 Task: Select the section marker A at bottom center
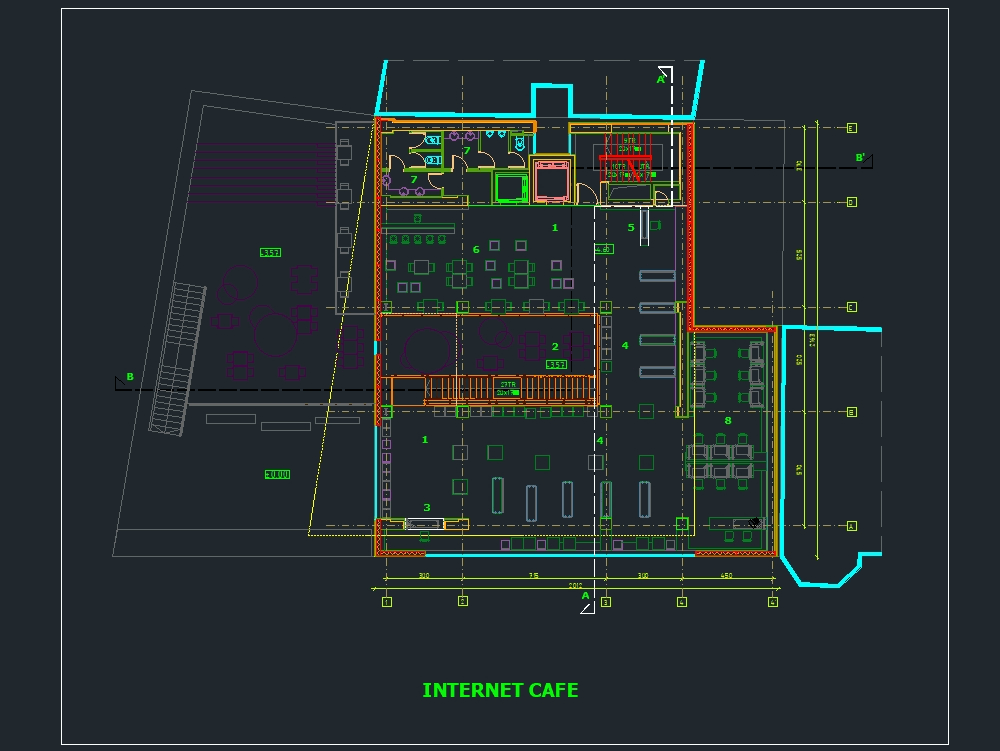[x=585, y=595]
